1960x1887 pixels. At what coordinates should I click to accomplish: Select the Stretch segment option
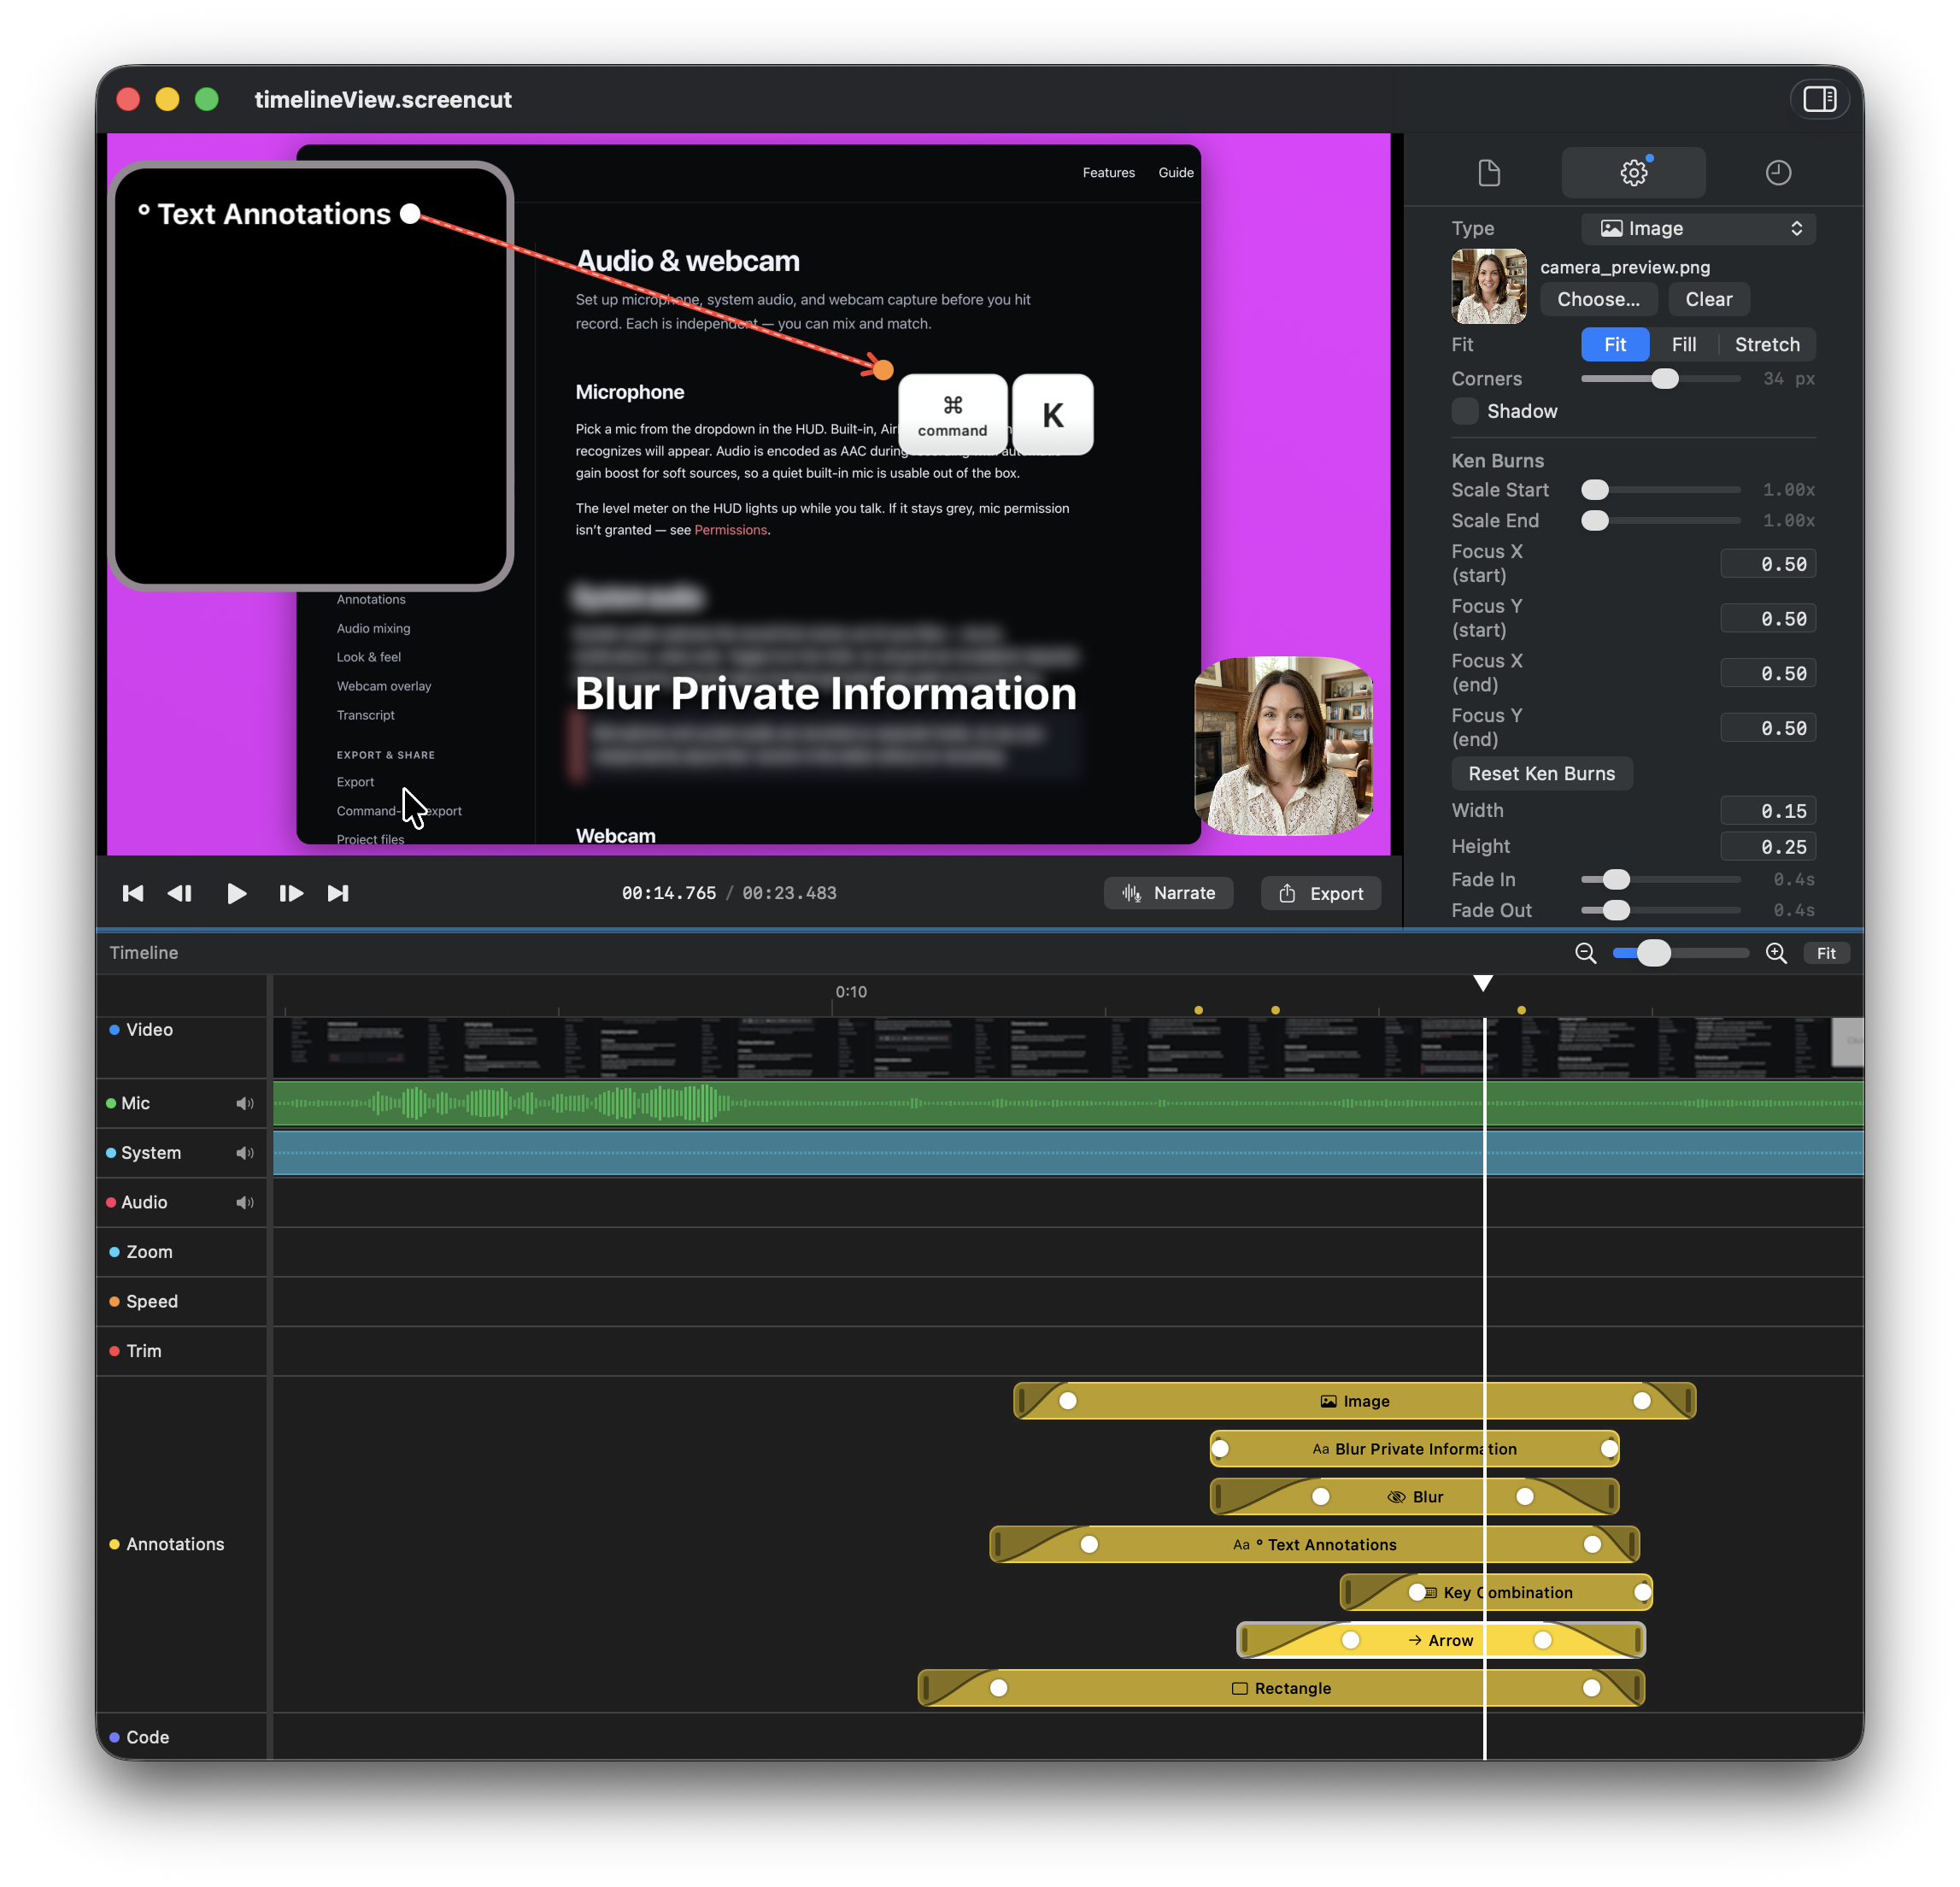pyautogui.click(x=1767, y=344)
